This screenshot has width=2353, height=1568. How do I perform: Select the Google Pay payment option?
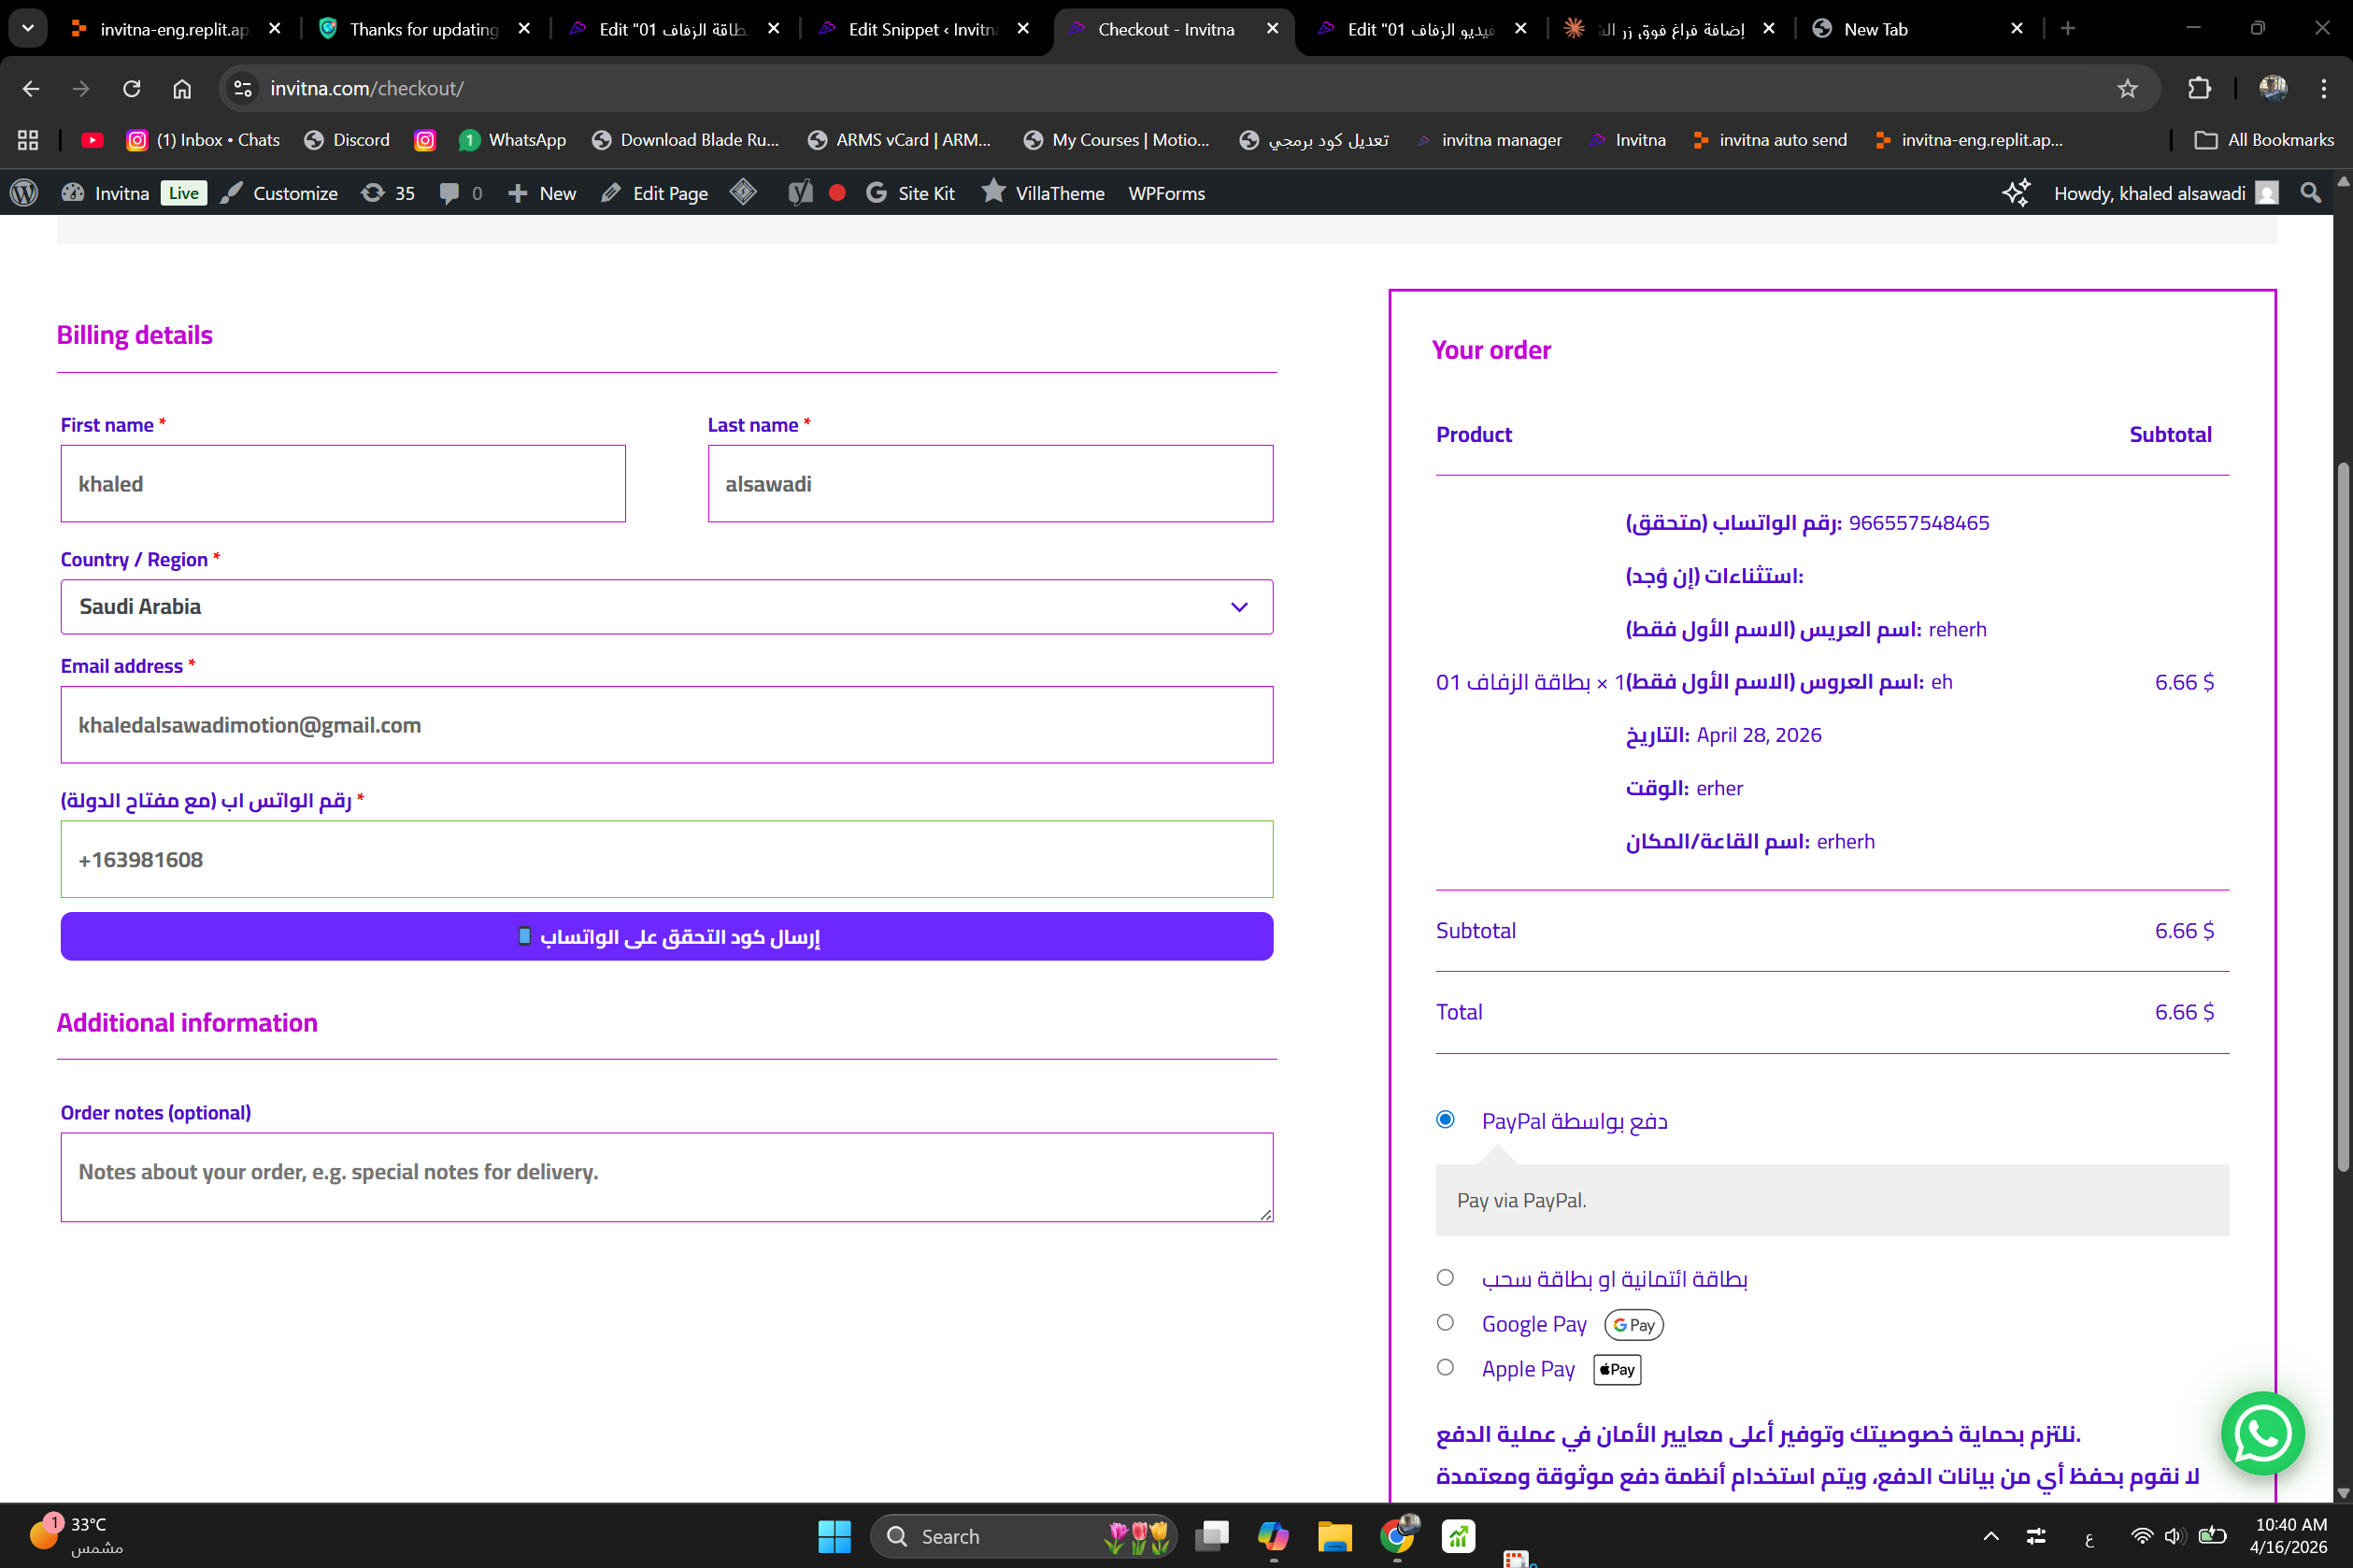point(1445,1322)
